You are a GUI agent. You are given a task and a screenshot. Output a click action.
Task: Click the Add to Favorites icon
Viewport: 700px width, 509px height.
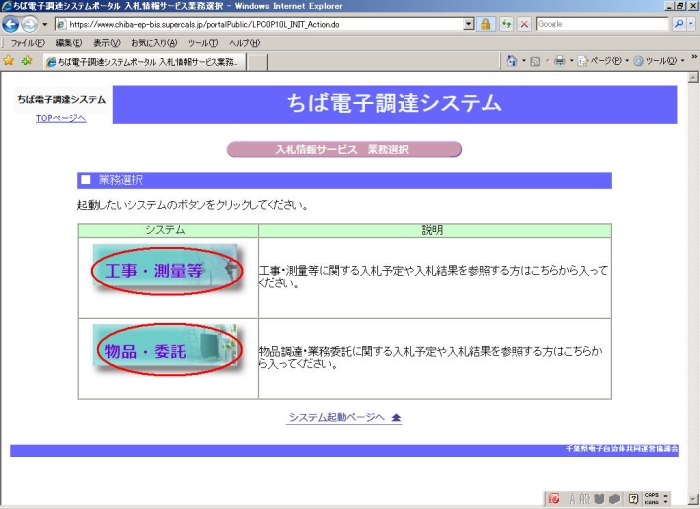coord(27,60)
